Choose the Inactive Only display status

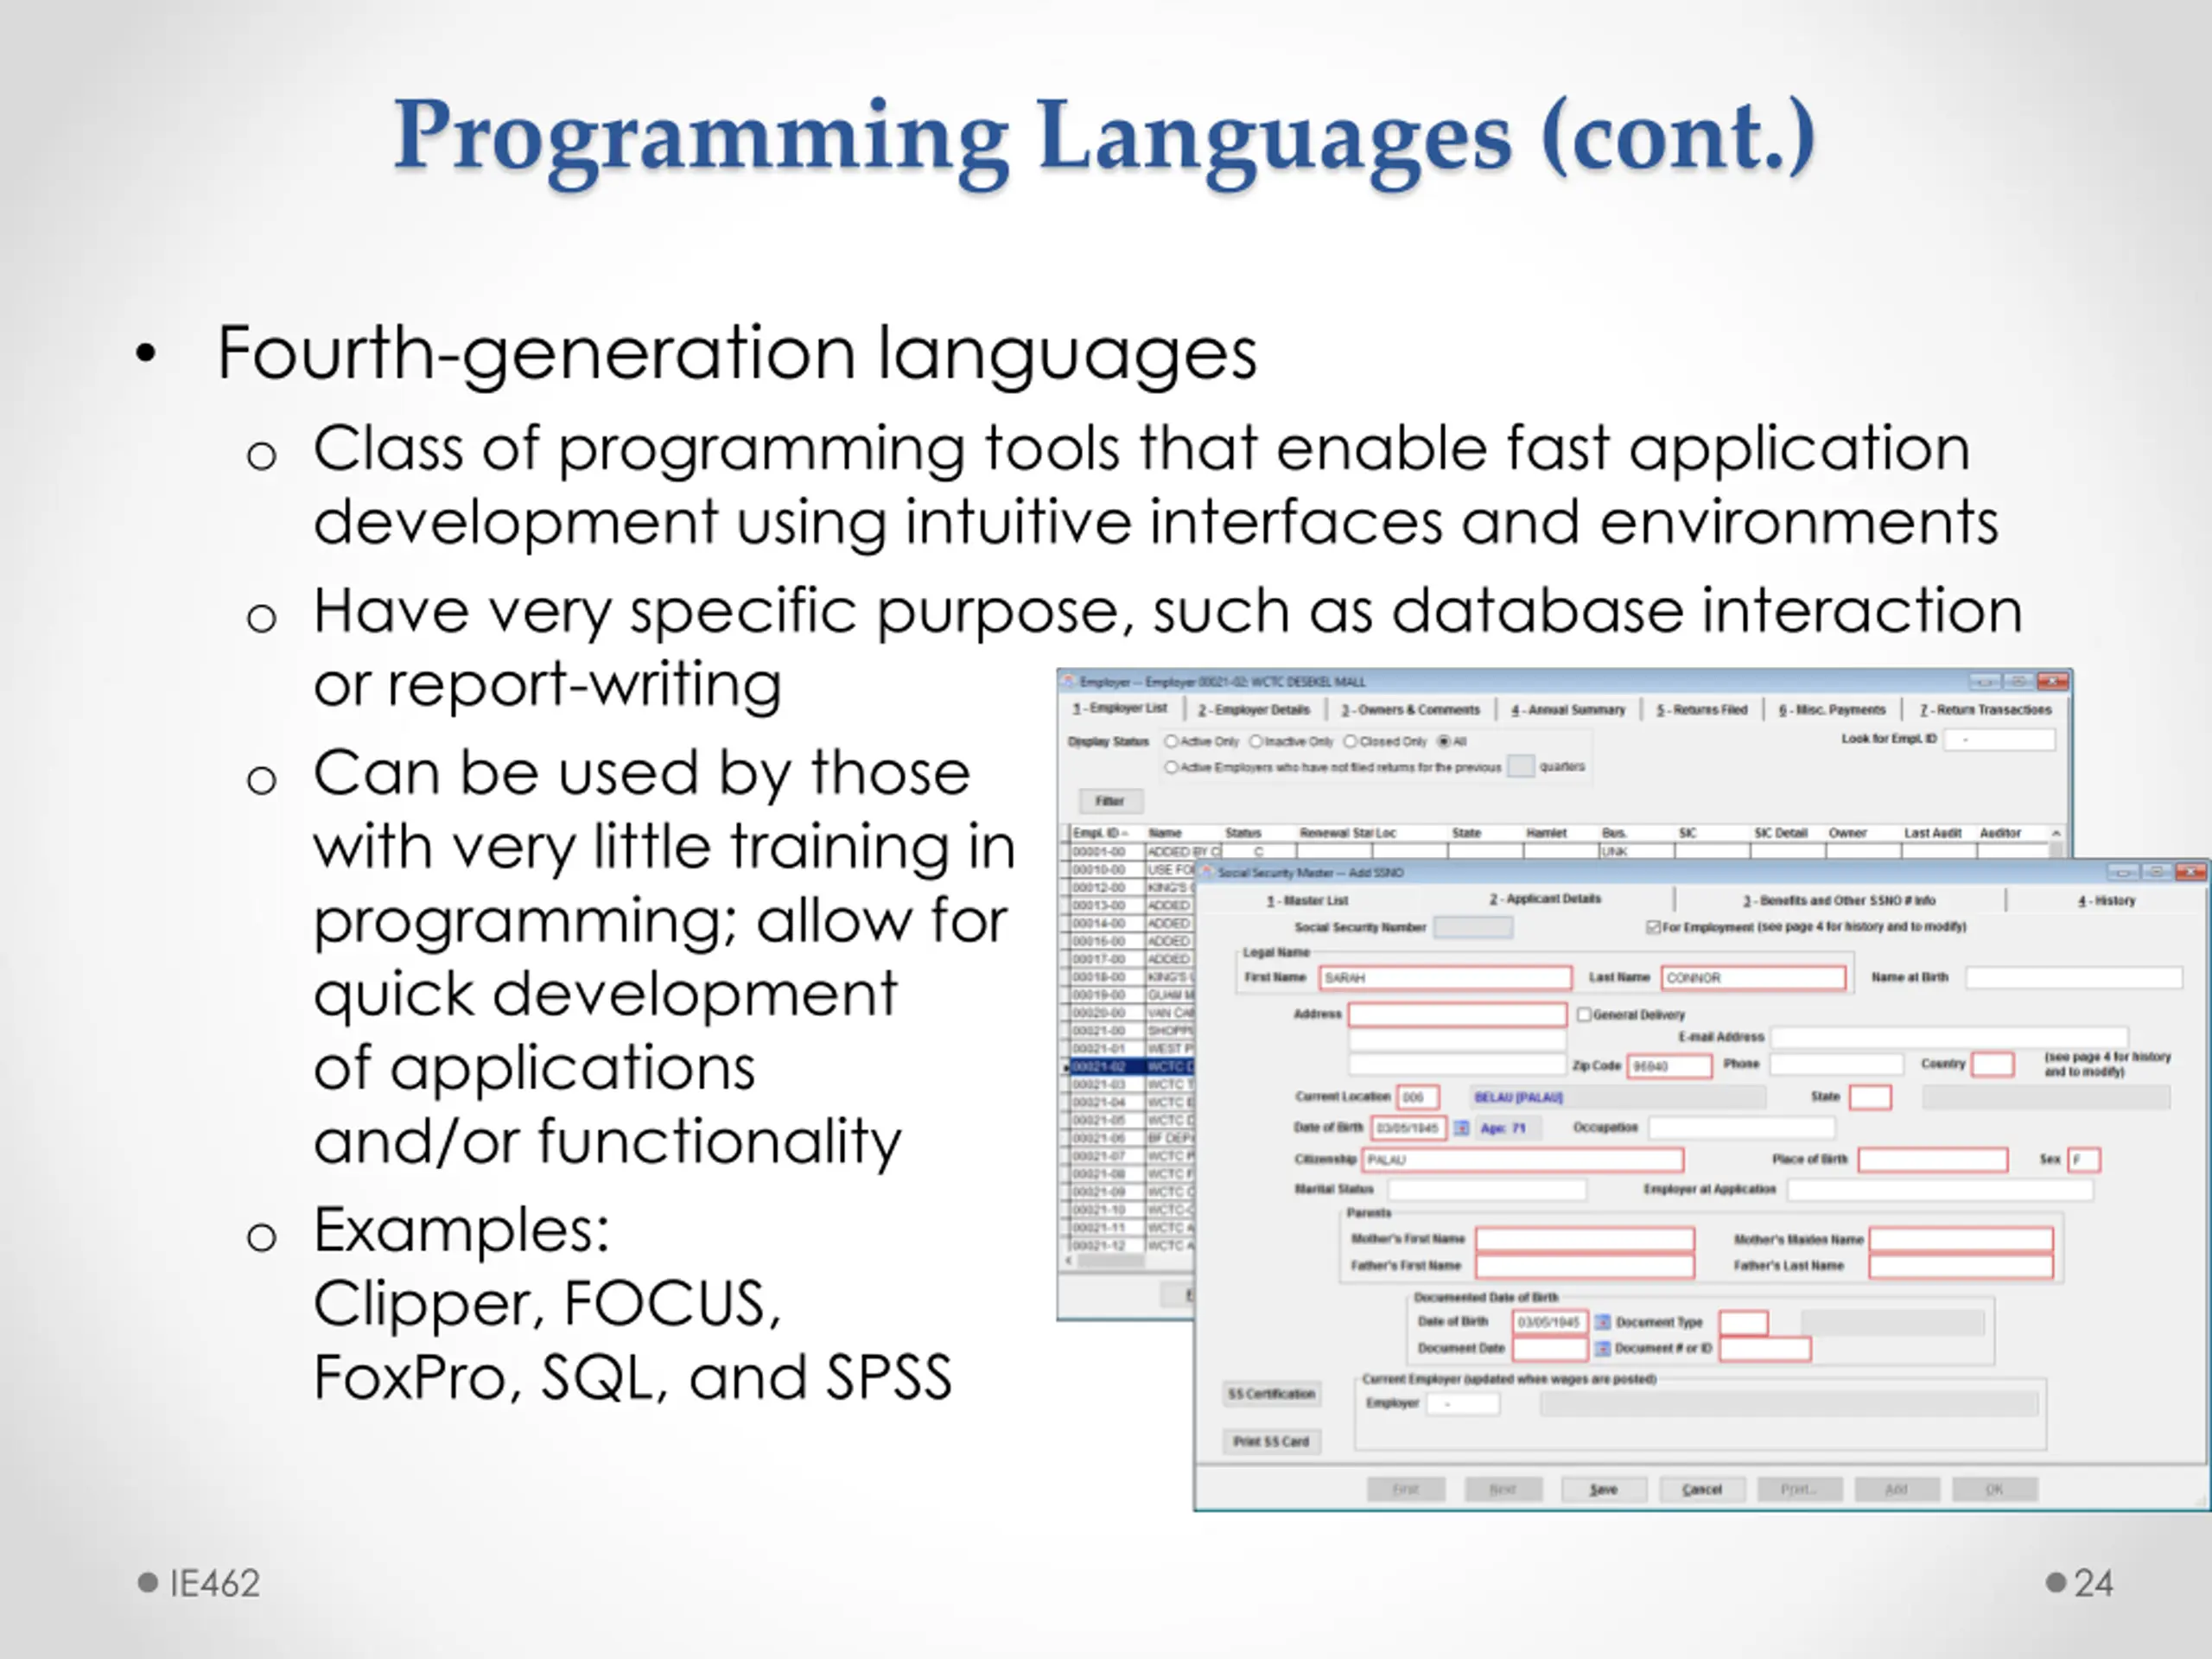tap(1256, 741)
